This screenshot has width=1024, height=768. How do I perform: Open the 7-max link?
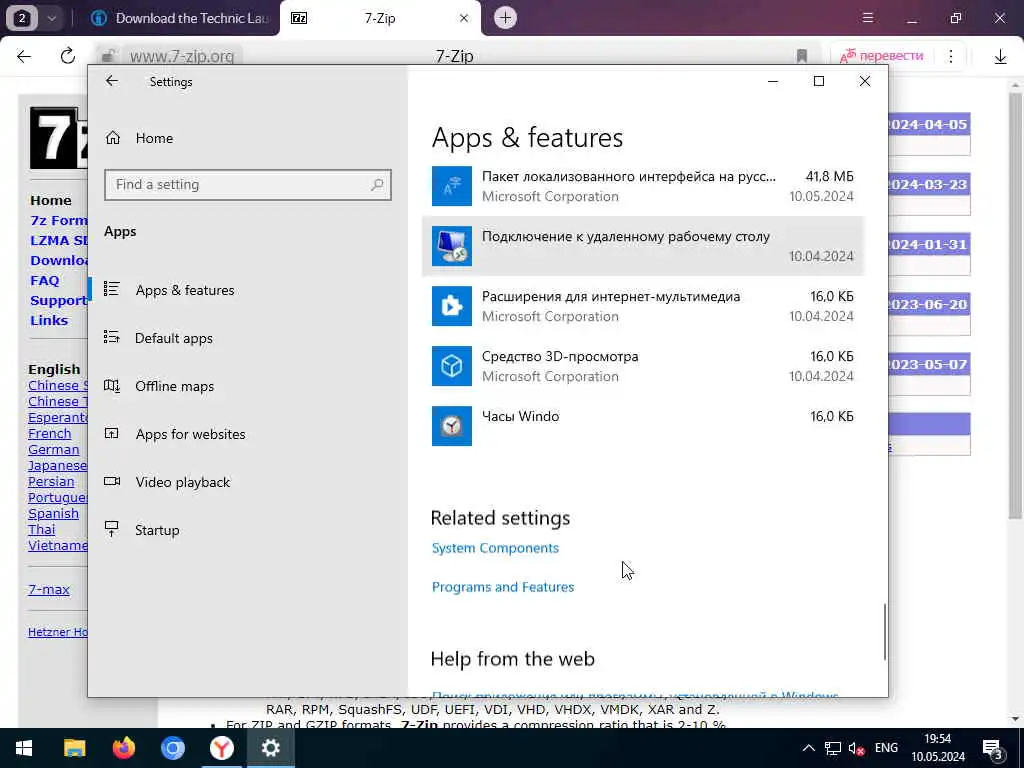click(48, 589)
